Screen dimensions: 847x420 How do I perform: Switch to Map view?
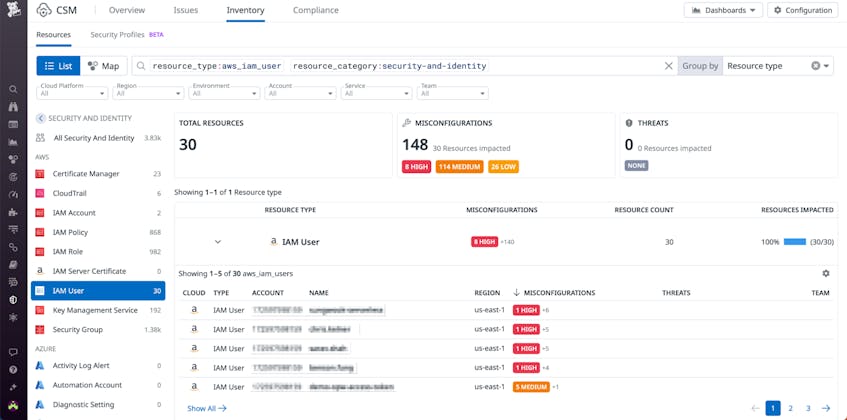point(104,66)
